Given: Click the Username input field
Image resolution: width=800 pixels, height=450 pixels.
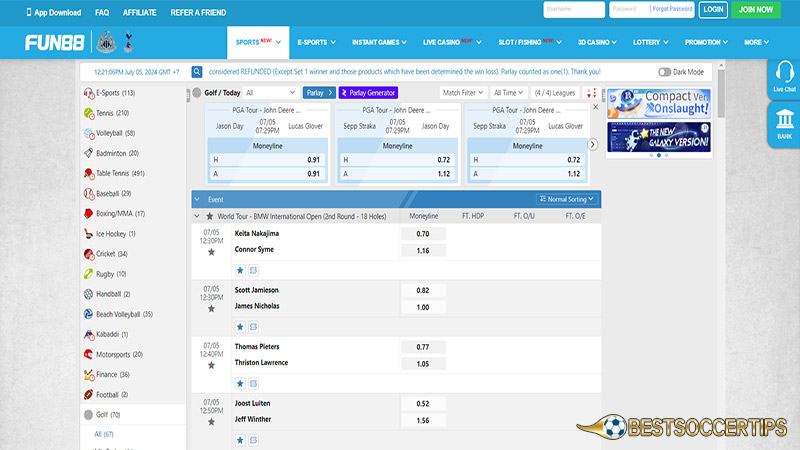Looking at the screenshot, I should (574, 9).
